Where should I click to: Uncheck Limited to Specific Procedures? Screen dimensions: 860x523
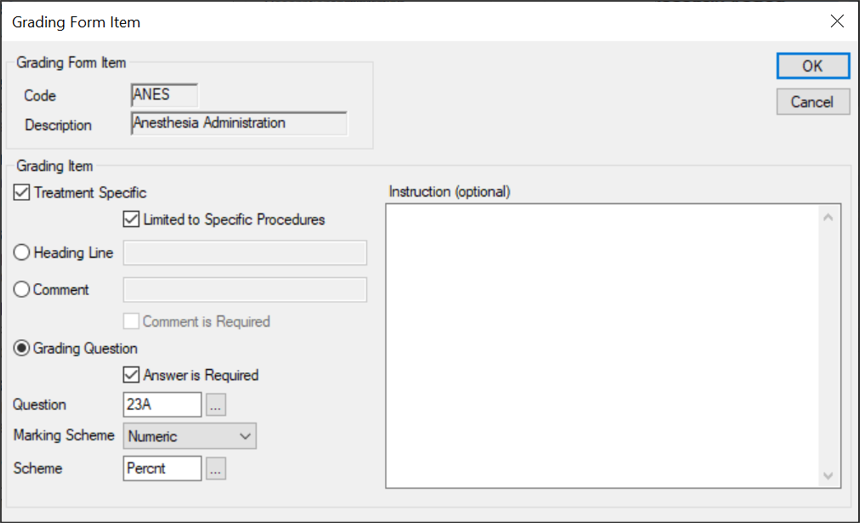(131, 219)
